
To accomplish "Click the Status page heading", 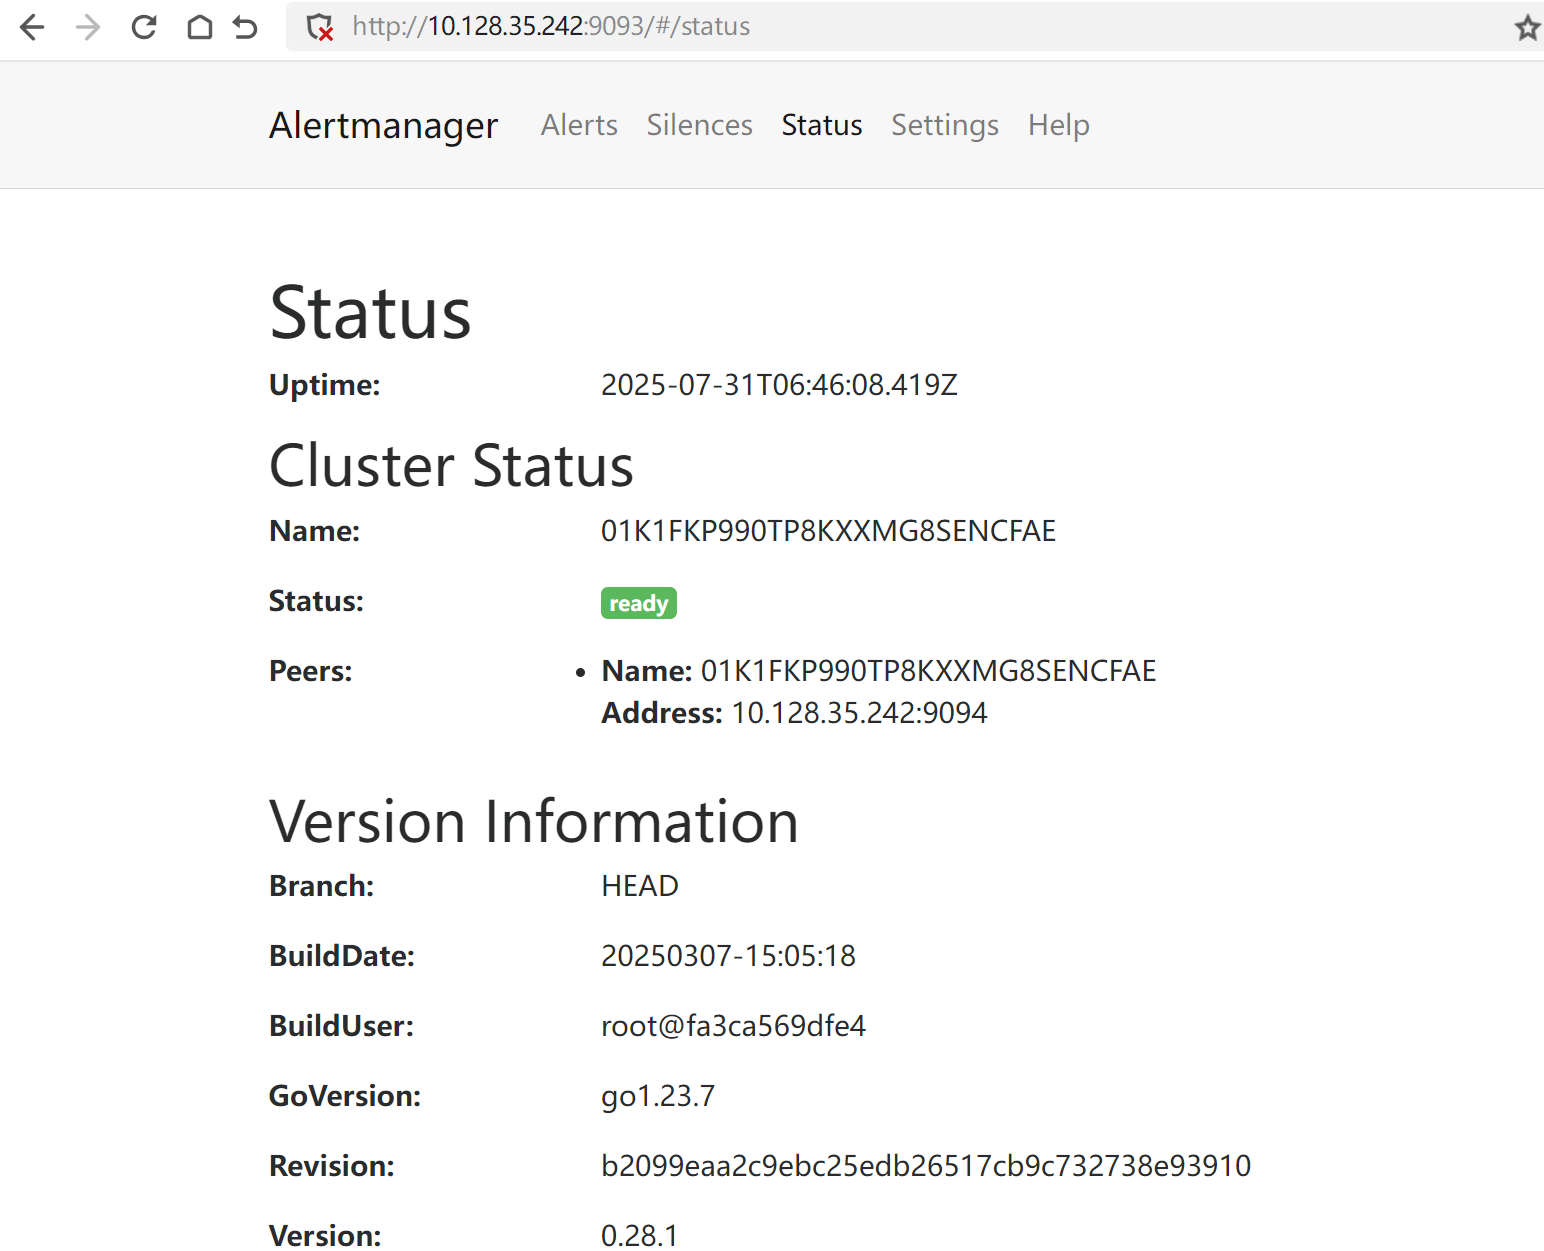I will (x=370, y=313).
